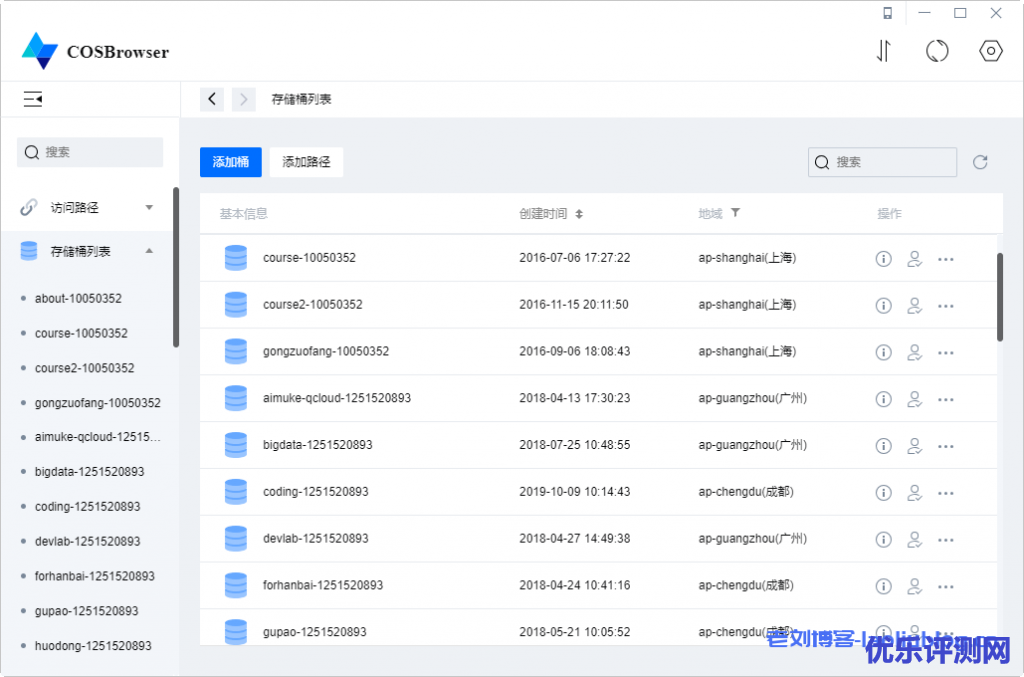Click the sync circular arrows icon
The width and height of the screenshot is (1024, 677).
tap(937, 52)
